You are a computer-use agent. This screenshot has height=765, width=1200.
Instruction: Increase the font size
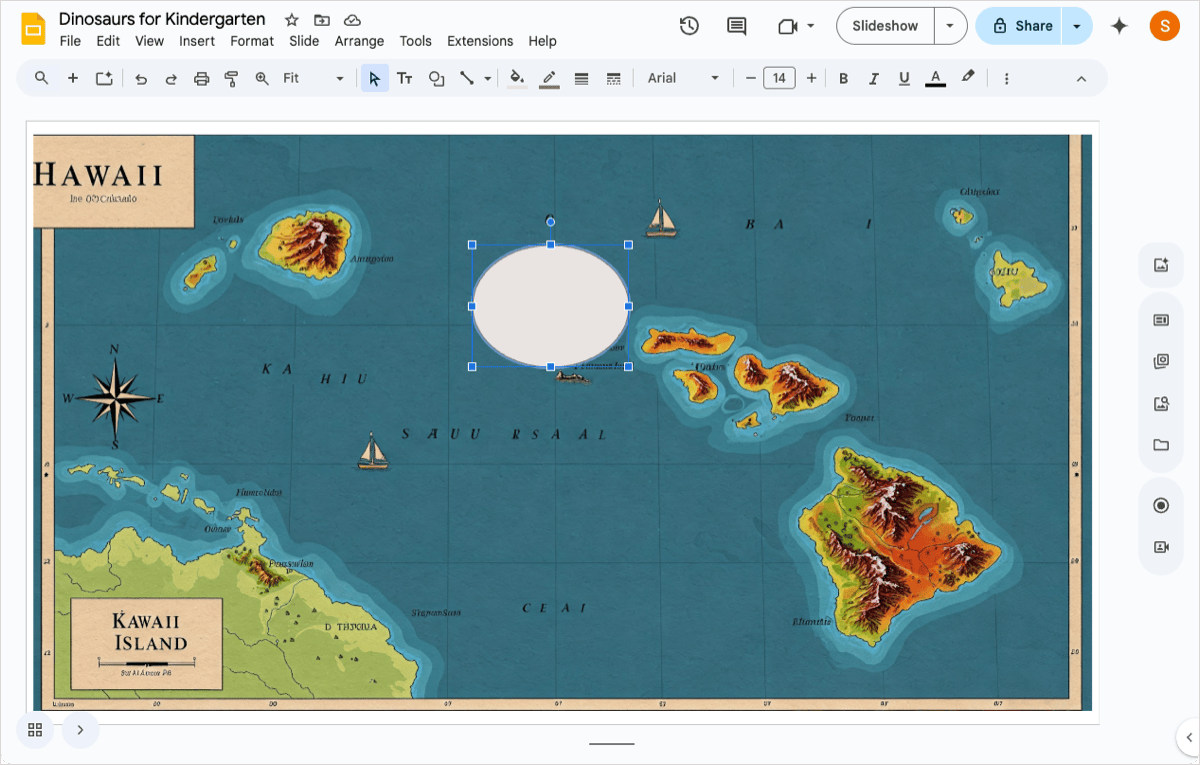click(x=811, y=78)
